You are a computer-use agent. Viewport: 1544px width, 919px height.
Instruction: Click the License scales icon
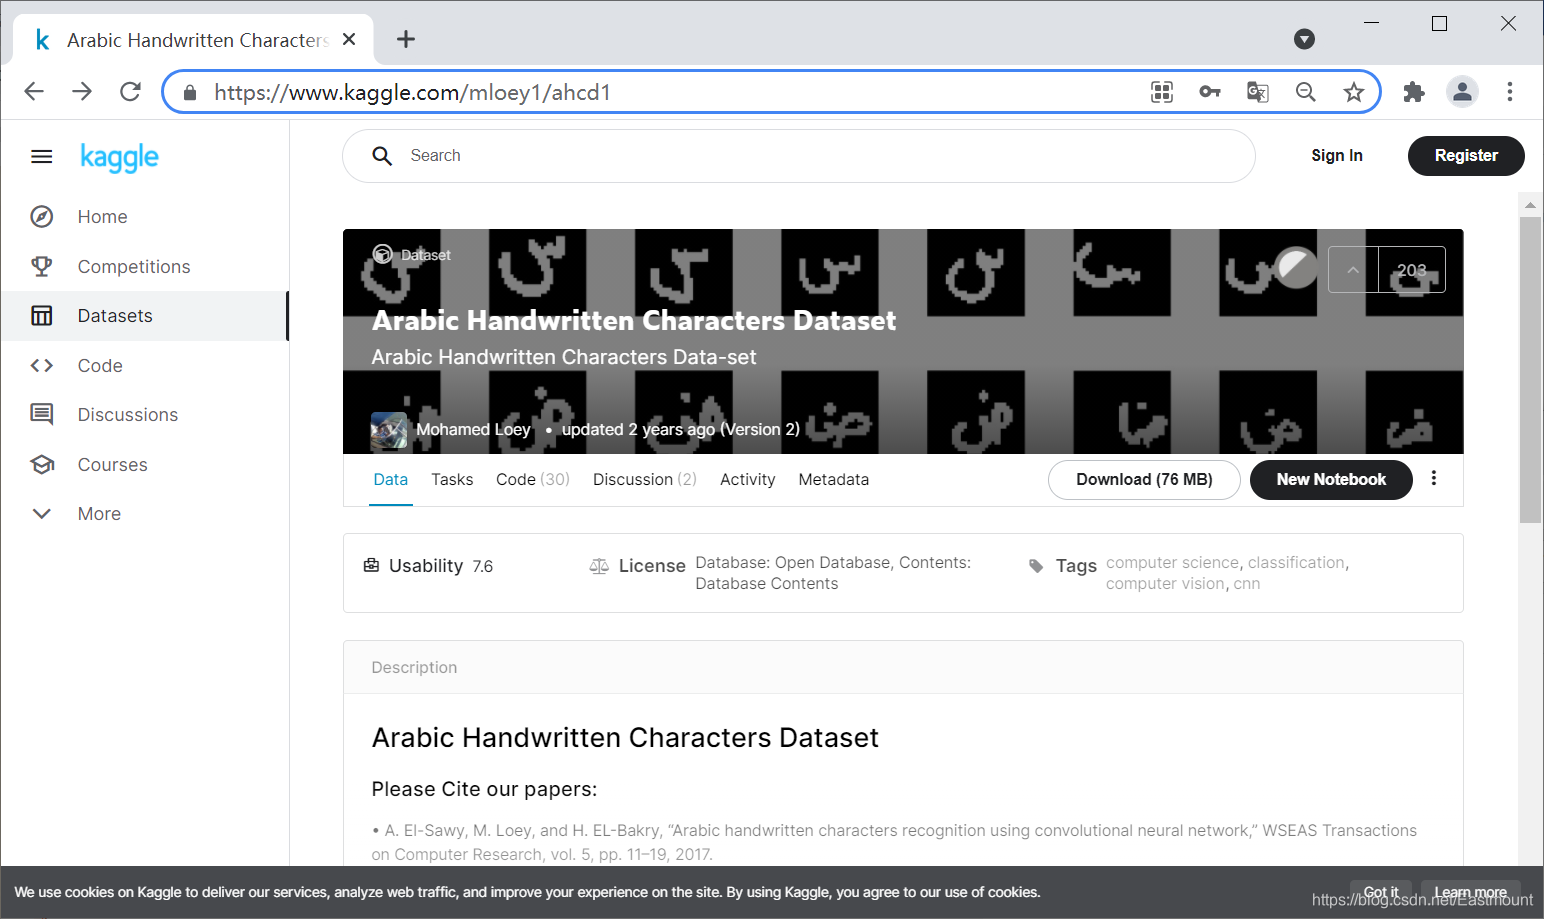click(599, 567)
